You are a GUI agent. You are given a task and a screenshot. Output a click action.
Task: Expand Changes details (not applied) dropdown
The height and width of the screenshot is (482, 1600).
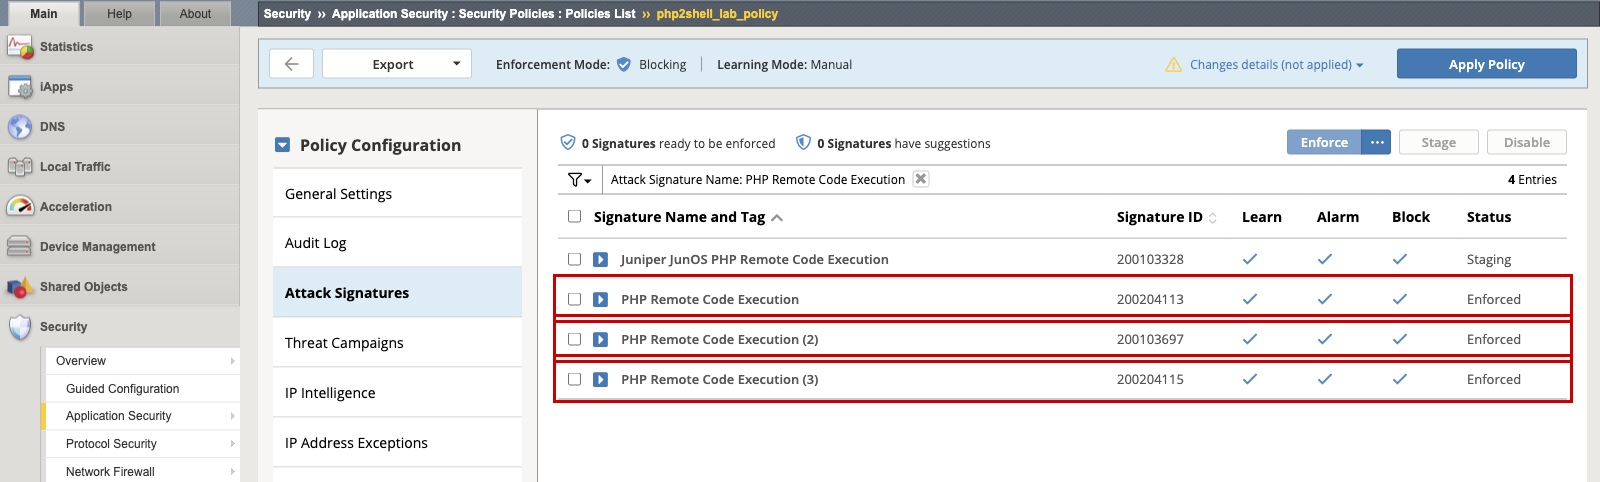point(1265,65)
